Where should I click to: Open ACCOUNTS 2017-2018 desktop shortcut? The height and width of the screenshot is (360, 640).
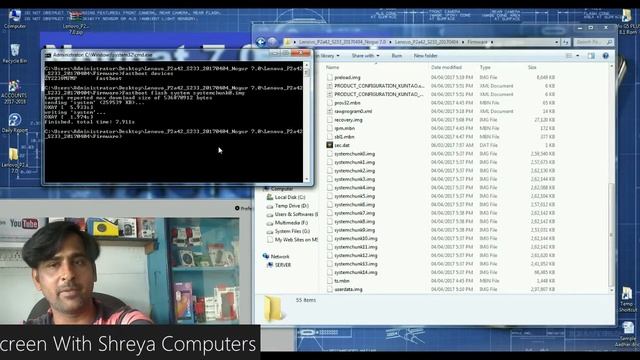point(15,91)
